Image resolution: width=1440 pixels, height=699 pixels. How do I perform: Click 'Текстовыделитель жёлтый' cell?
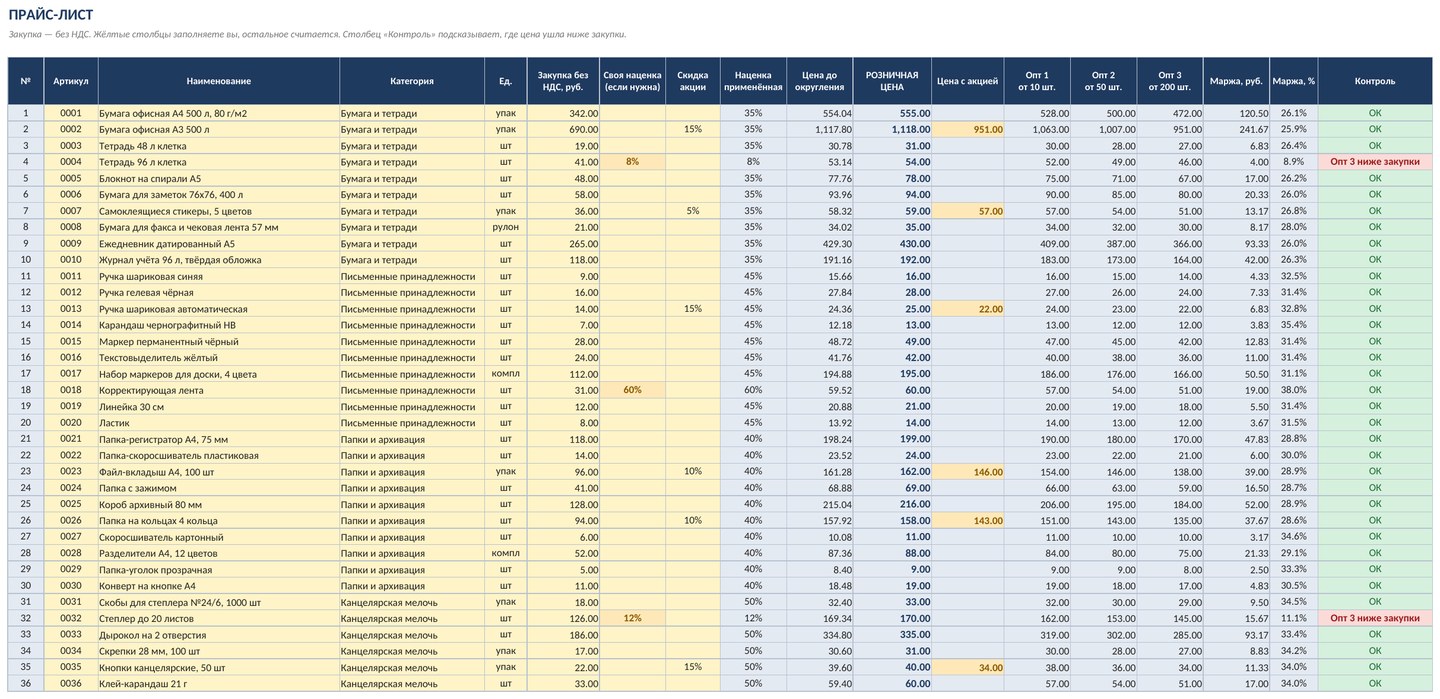pos(218,358)
